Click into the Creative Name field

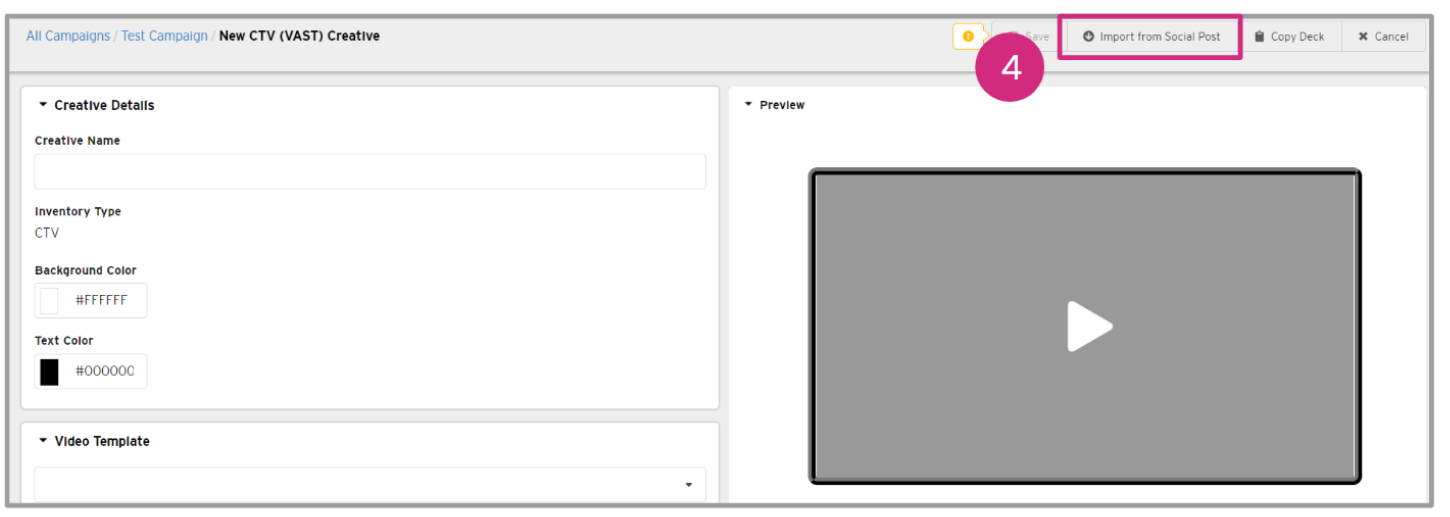pyautogui.click(x=370, y=172)
